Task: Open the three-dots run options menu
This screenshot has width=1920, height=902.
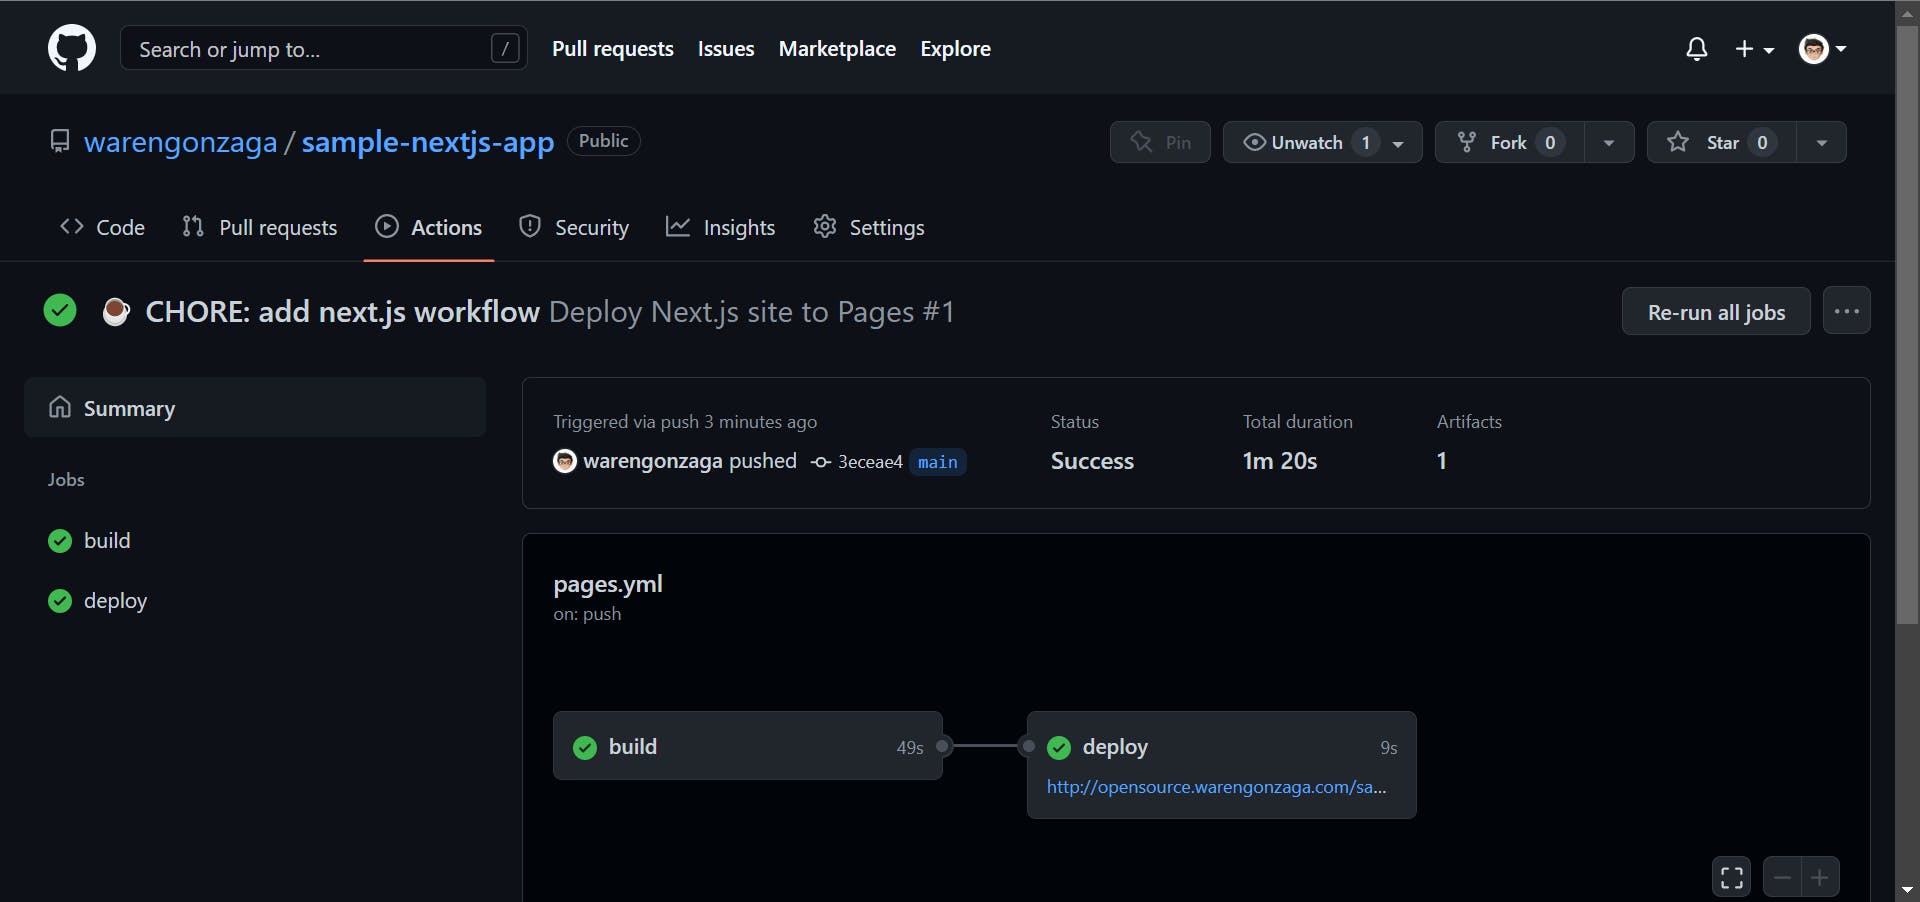Action: click(x=1846, y=311)
